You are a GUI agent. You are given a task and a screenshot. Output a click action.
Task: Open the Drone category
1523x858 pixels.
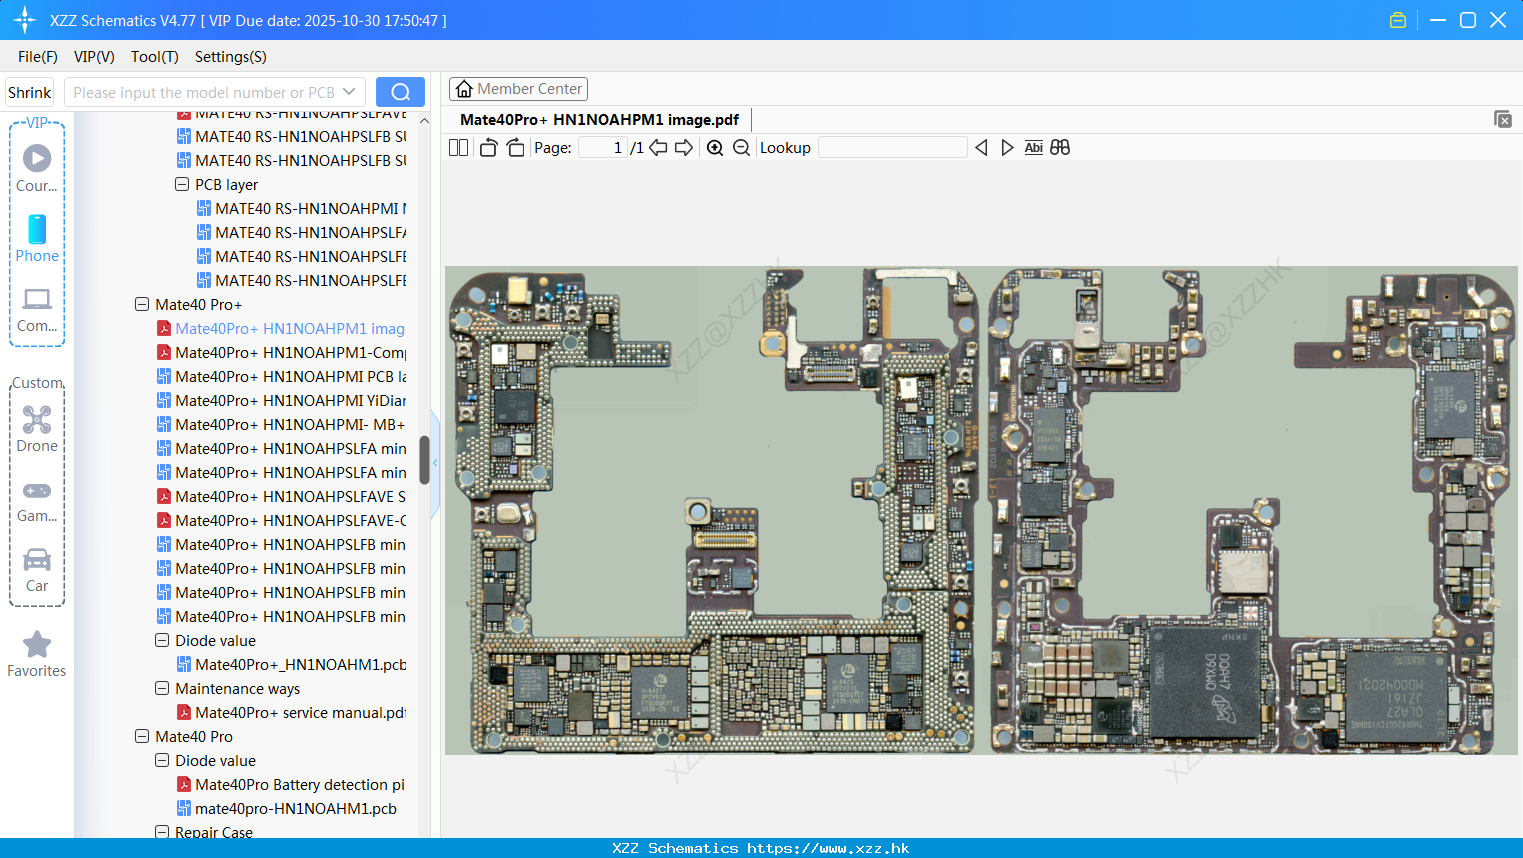(37, 429)
